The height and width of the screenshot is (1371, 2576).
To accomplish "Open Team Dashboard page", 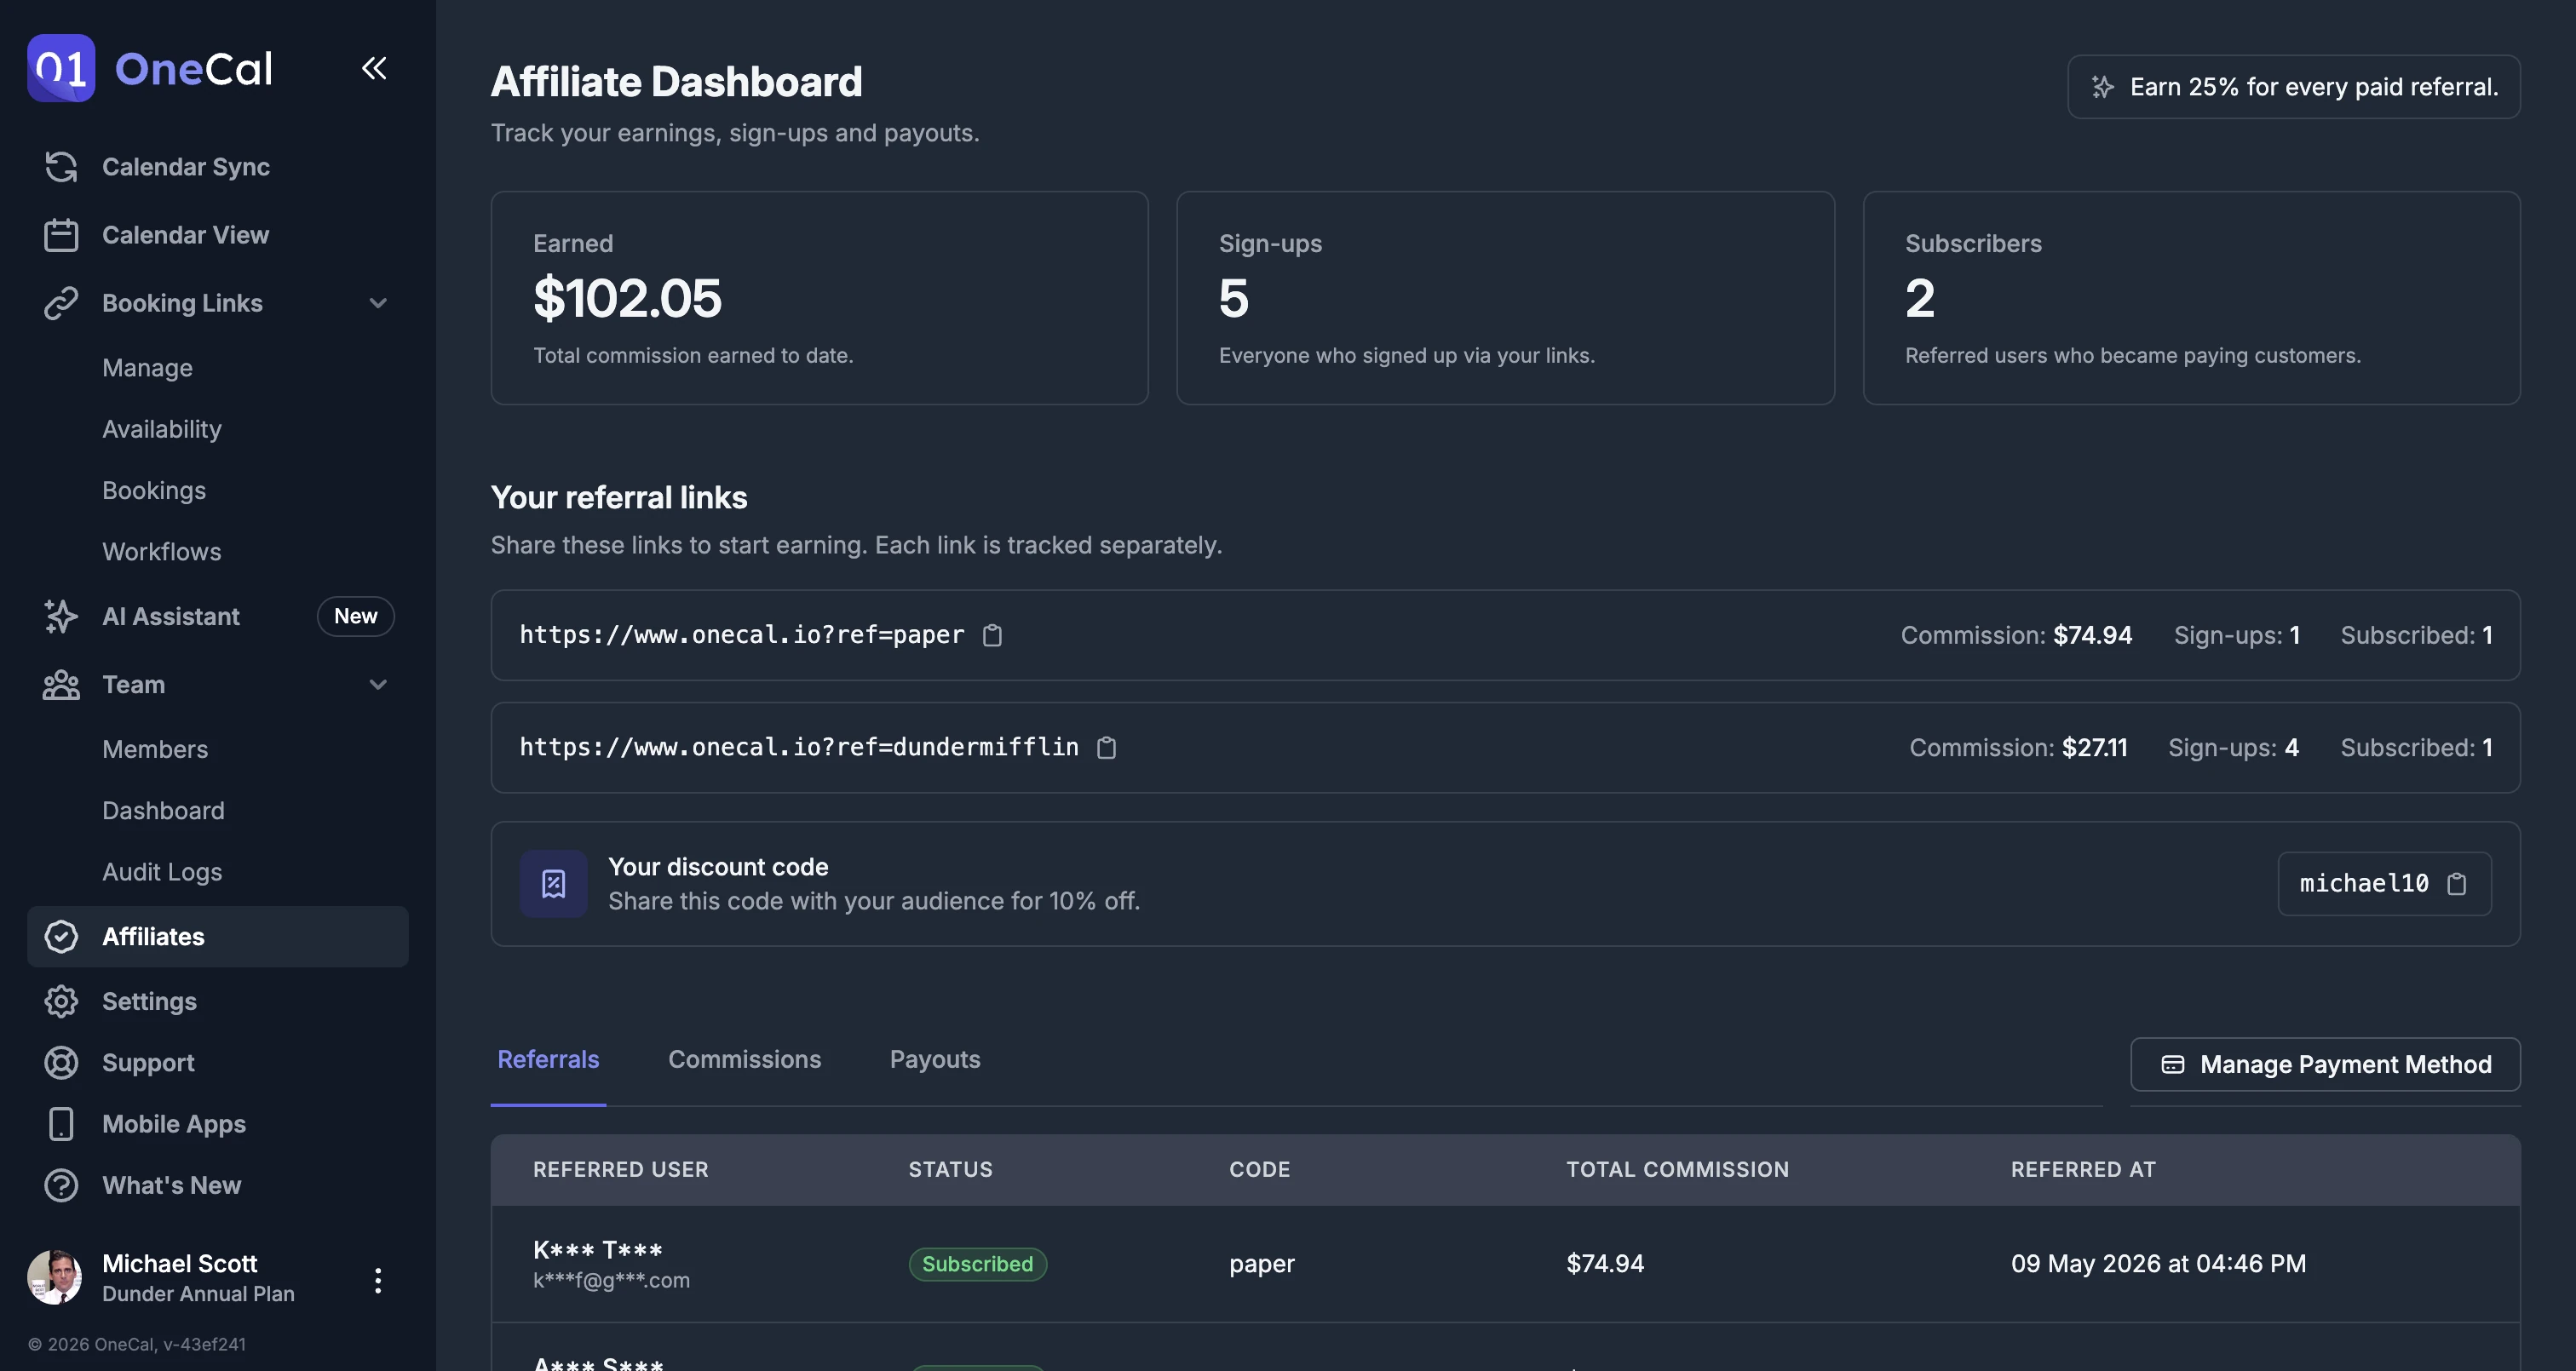I will click(x=163, y=811).
